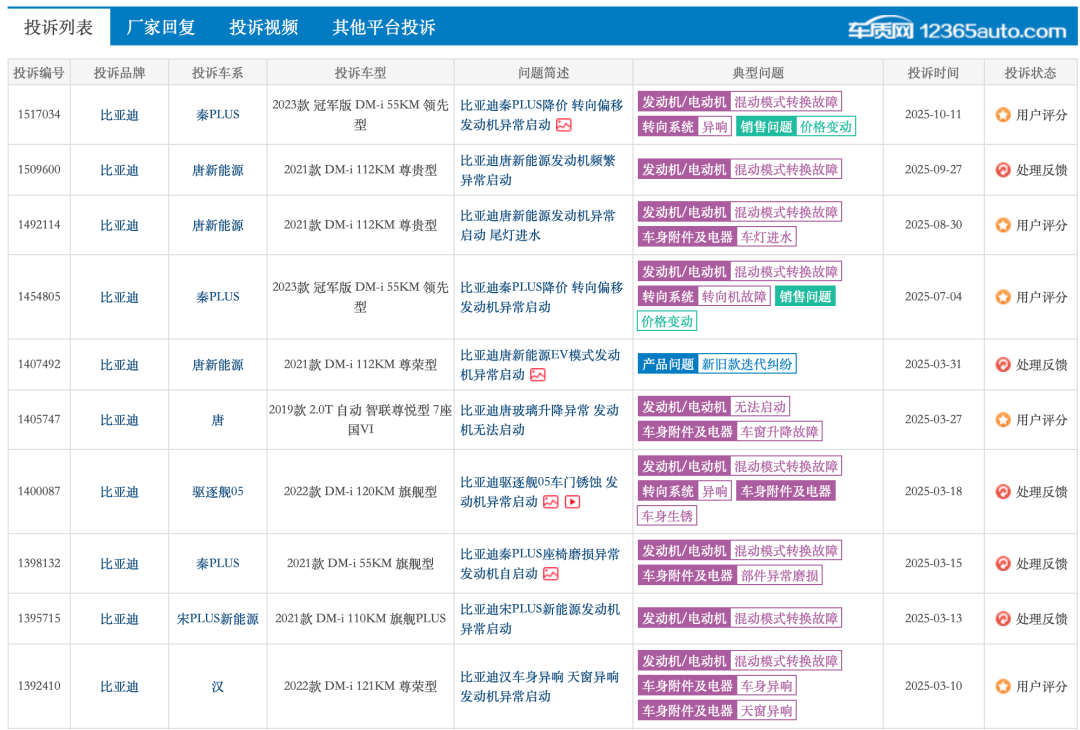1080x730 pixels.
Task: Click the orange star 用户评分 icon for complaint 1517034
Action: click(1003, 114)
